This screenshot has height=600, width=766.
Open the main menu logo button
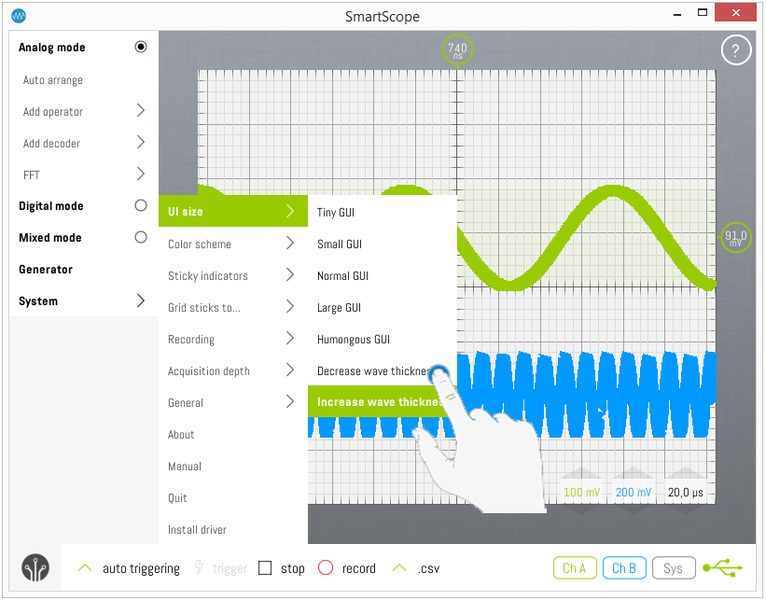(35, 567)
